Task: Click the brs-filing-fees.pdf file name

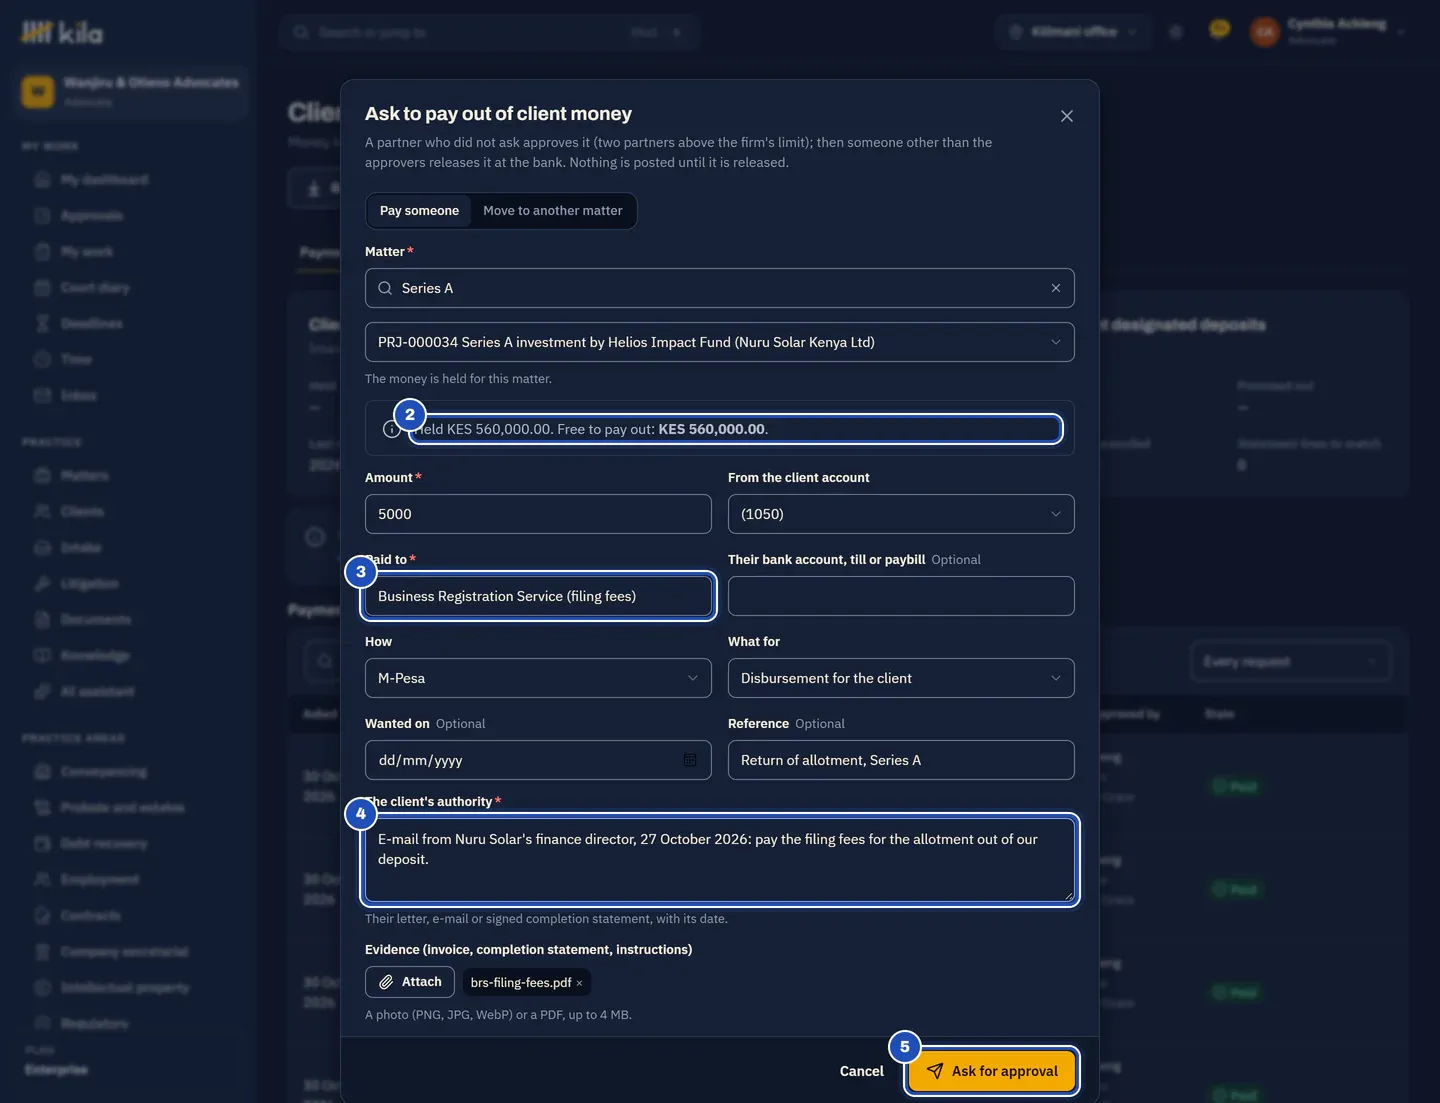Action: click(521, 983)
